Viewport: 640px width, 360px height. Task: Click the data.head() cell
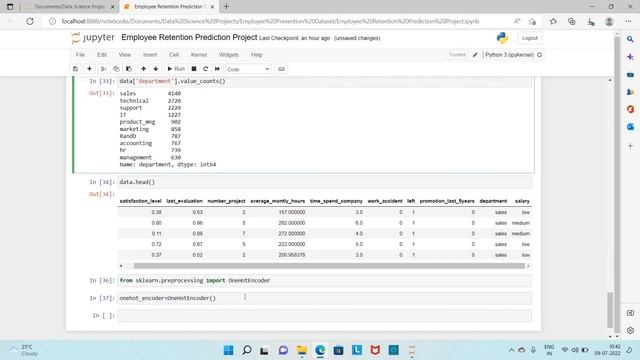click(324, 182)
